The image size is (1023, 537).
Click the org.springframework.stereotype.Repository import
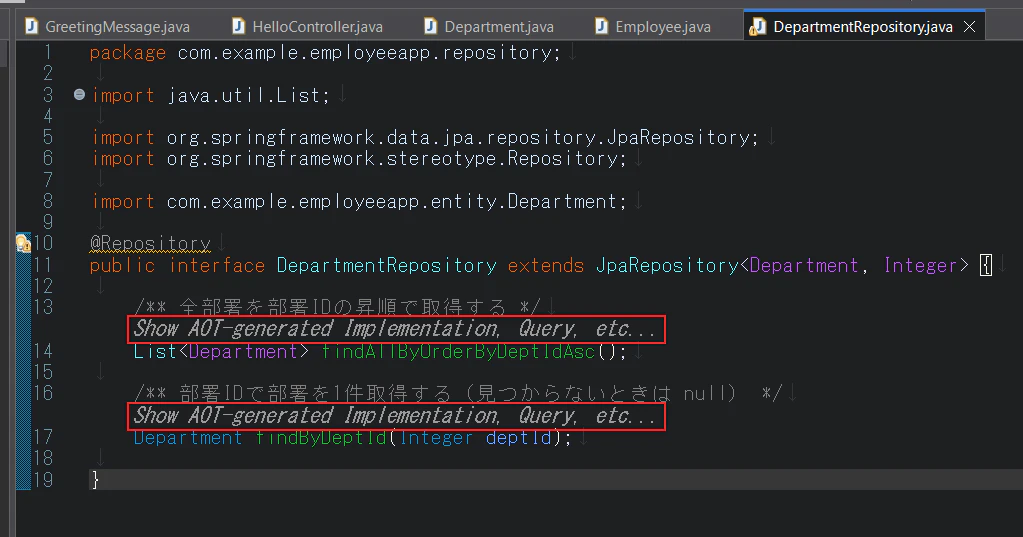coord(359,159)
